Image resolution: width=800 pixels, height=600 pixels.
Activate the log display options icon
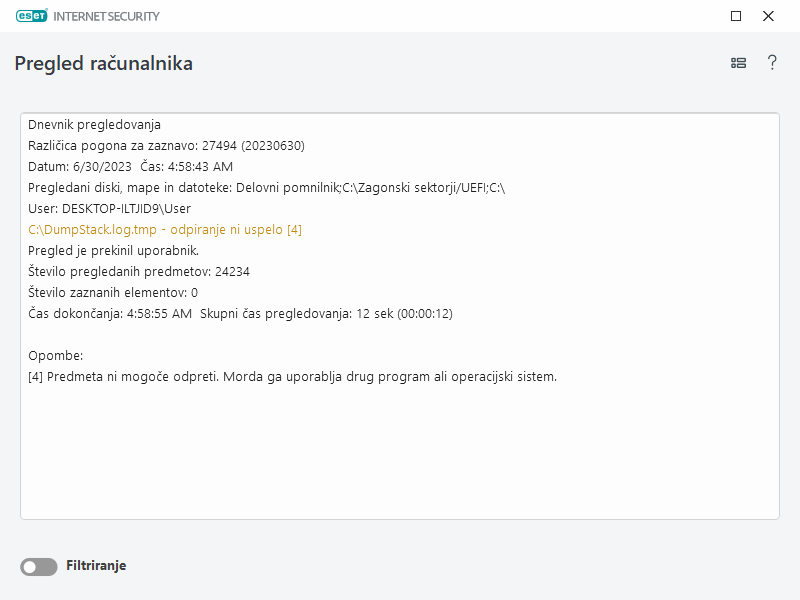click(x=738, y=62)
